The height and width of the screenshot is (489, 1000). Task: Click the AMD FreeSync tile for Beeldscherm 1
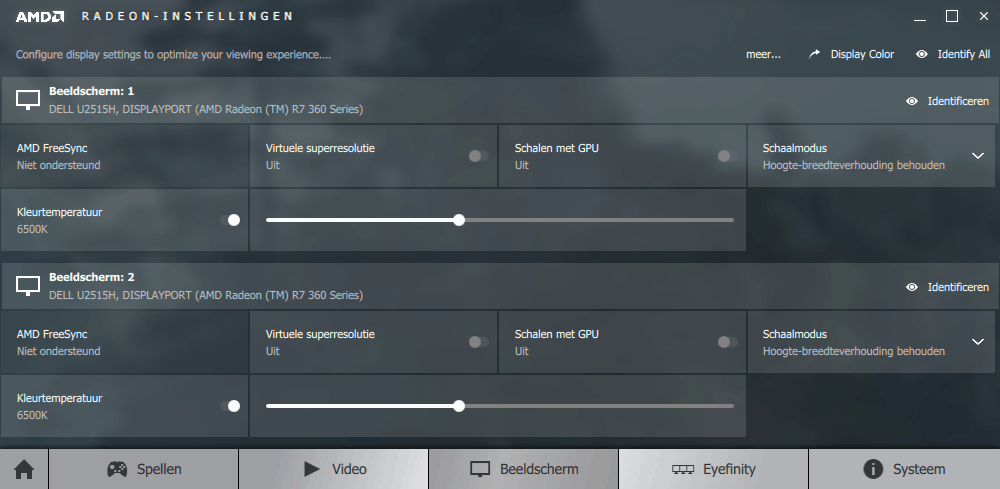[124, 156]
